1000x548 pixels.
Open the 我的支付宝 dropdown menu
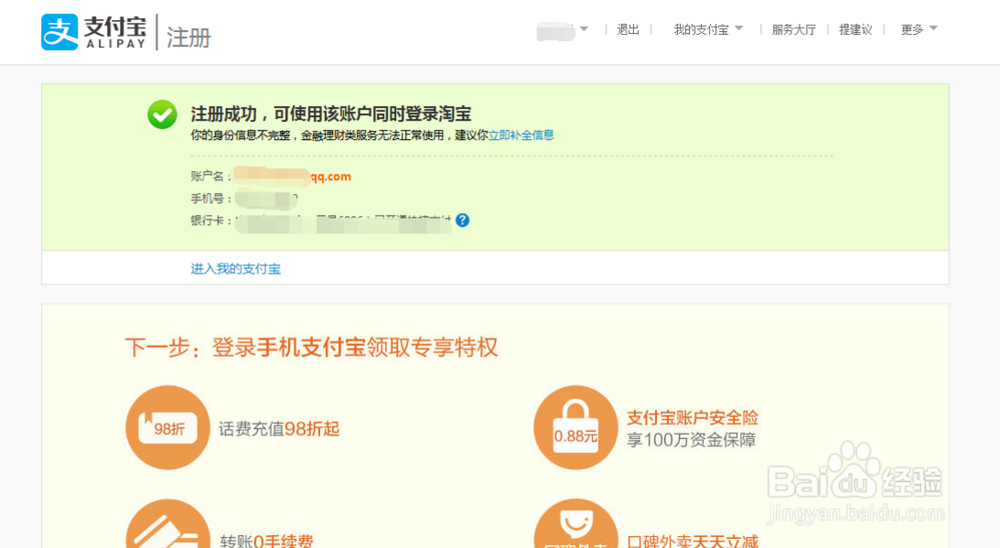point(708,29)
